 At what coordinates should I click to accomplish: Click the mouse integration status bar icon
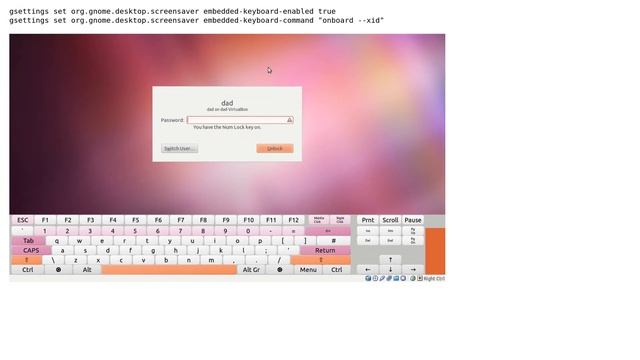[x=413, y=278]
